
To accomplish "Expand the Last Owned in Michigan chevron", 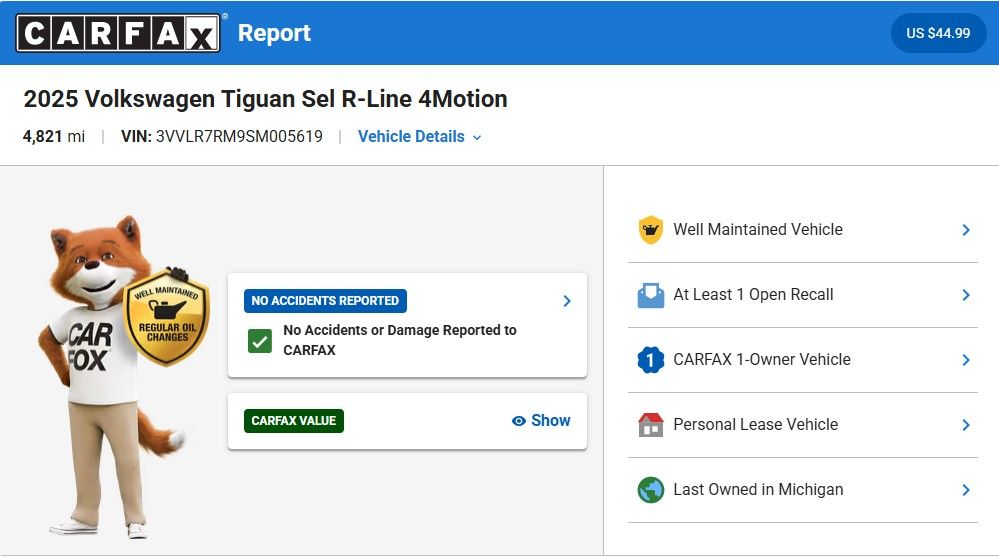I will click(x=966, y=490).
